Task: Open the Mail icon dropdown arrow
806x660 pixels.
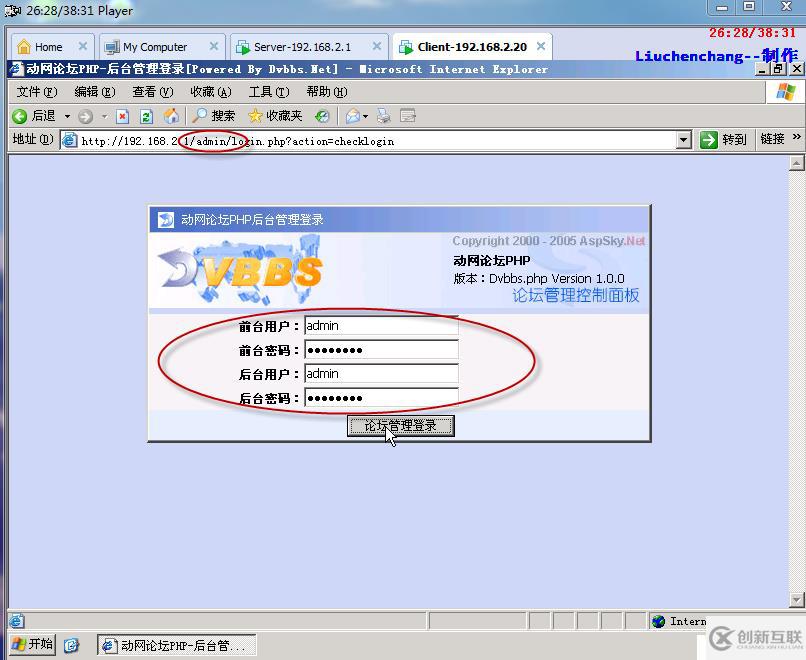Action: [365, 117]
